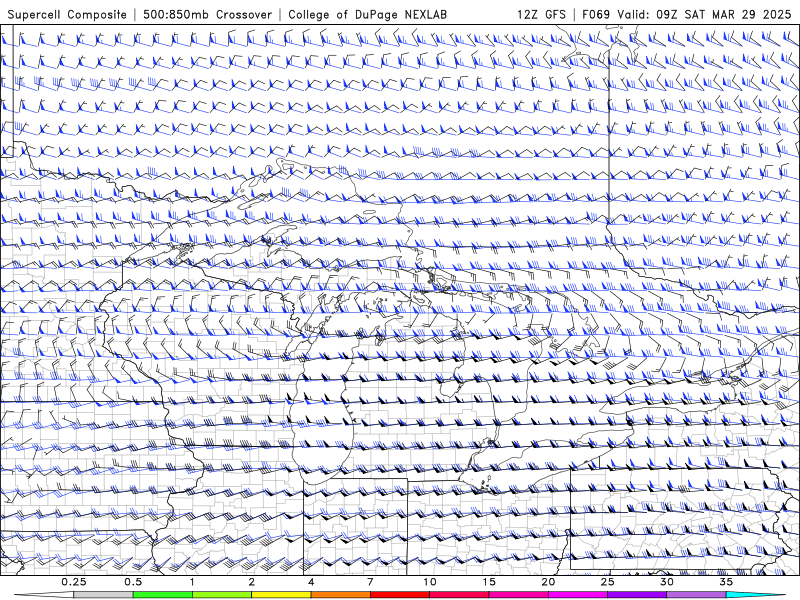
Task: Select the orange 4–7 color bar segment
Action: click(x=340, y=595)
